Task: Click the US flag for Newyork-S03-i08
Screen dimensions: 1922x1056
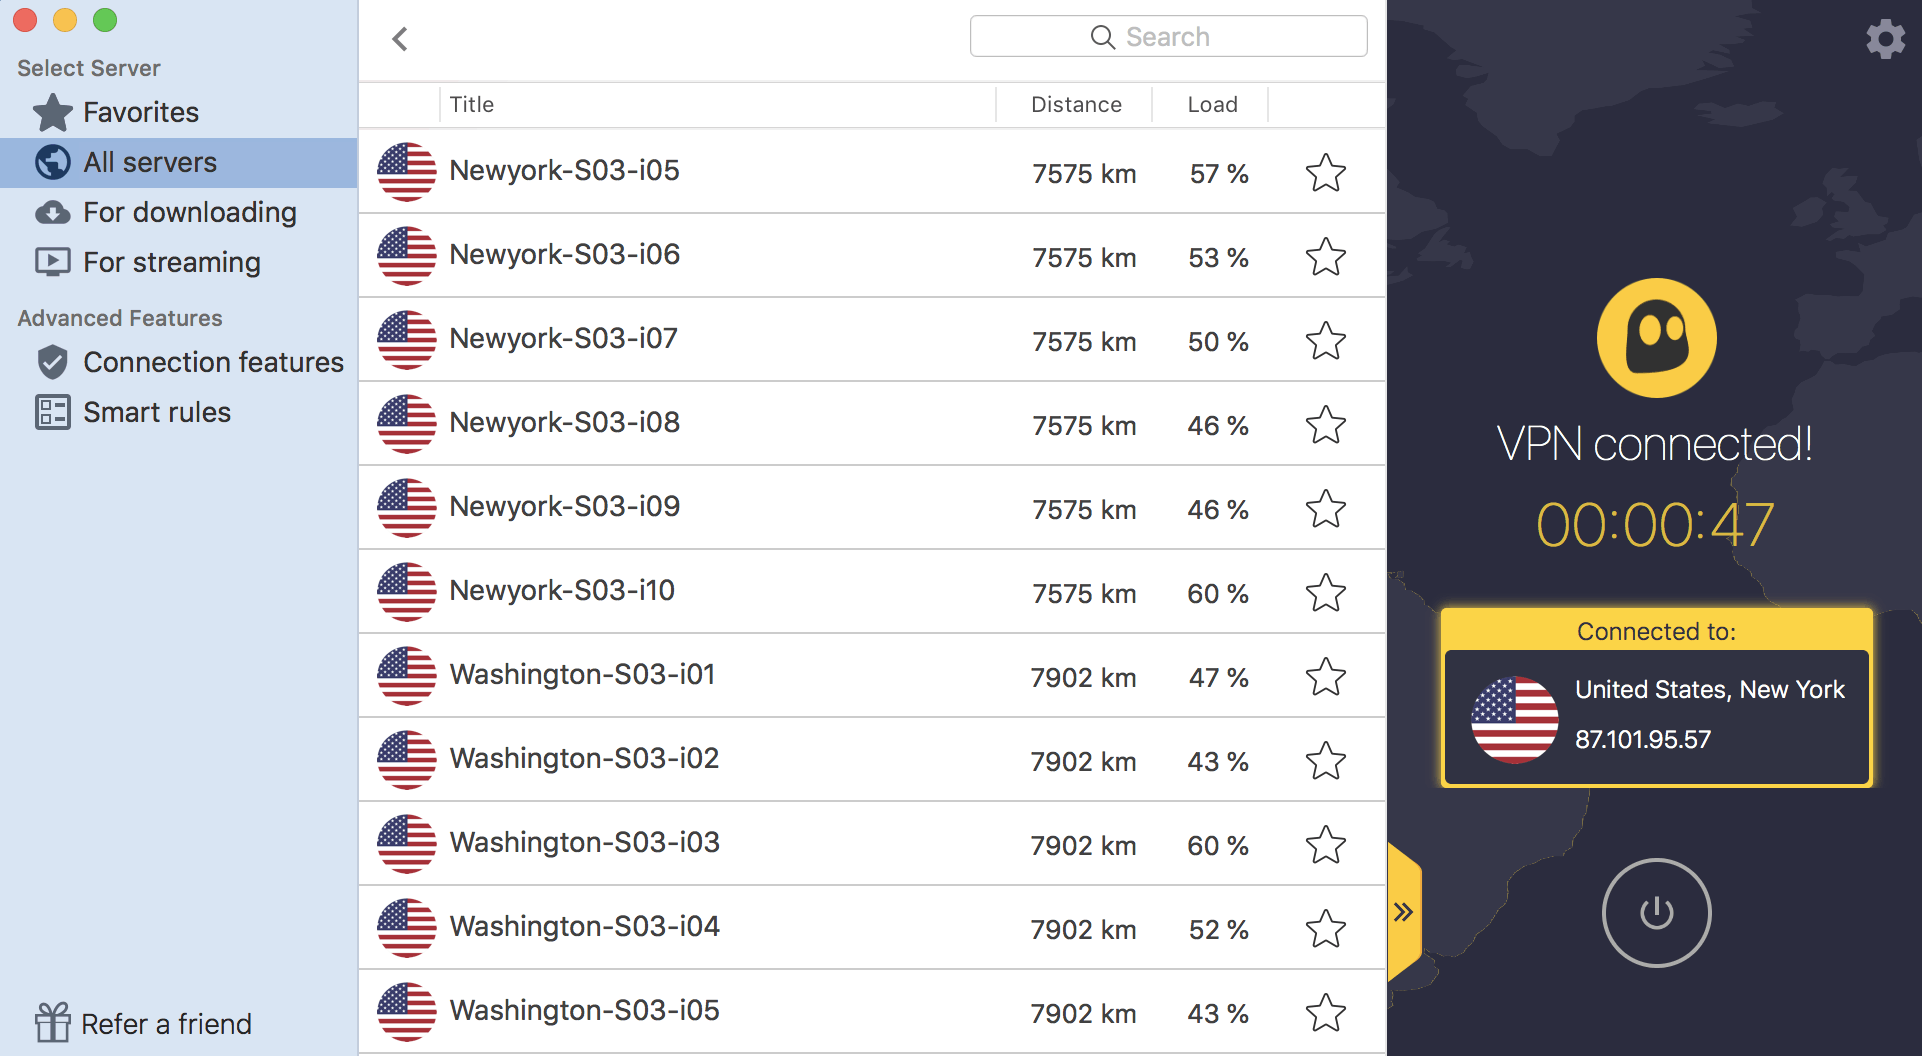Action: pyautogui.click(x=406, y=424)
